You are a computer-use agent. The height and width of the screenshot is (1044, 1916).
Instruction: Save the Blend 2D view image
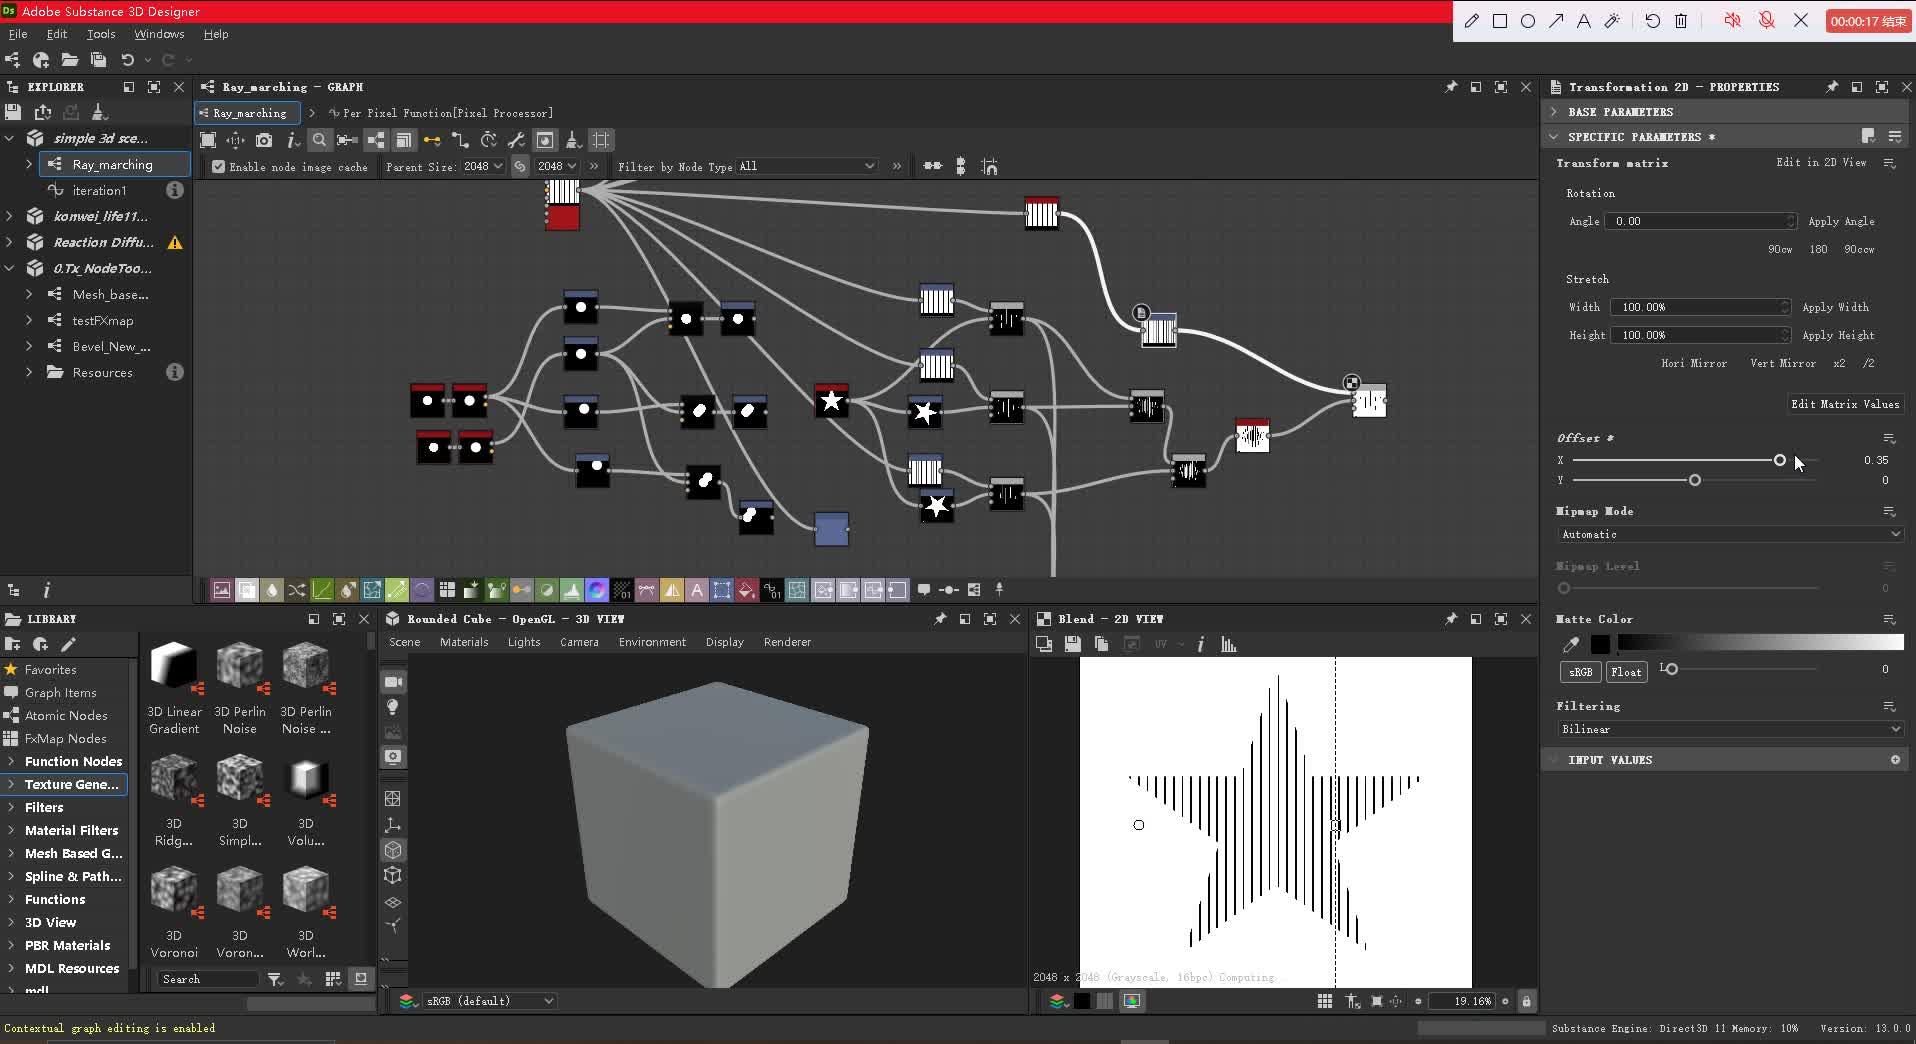1072,644
